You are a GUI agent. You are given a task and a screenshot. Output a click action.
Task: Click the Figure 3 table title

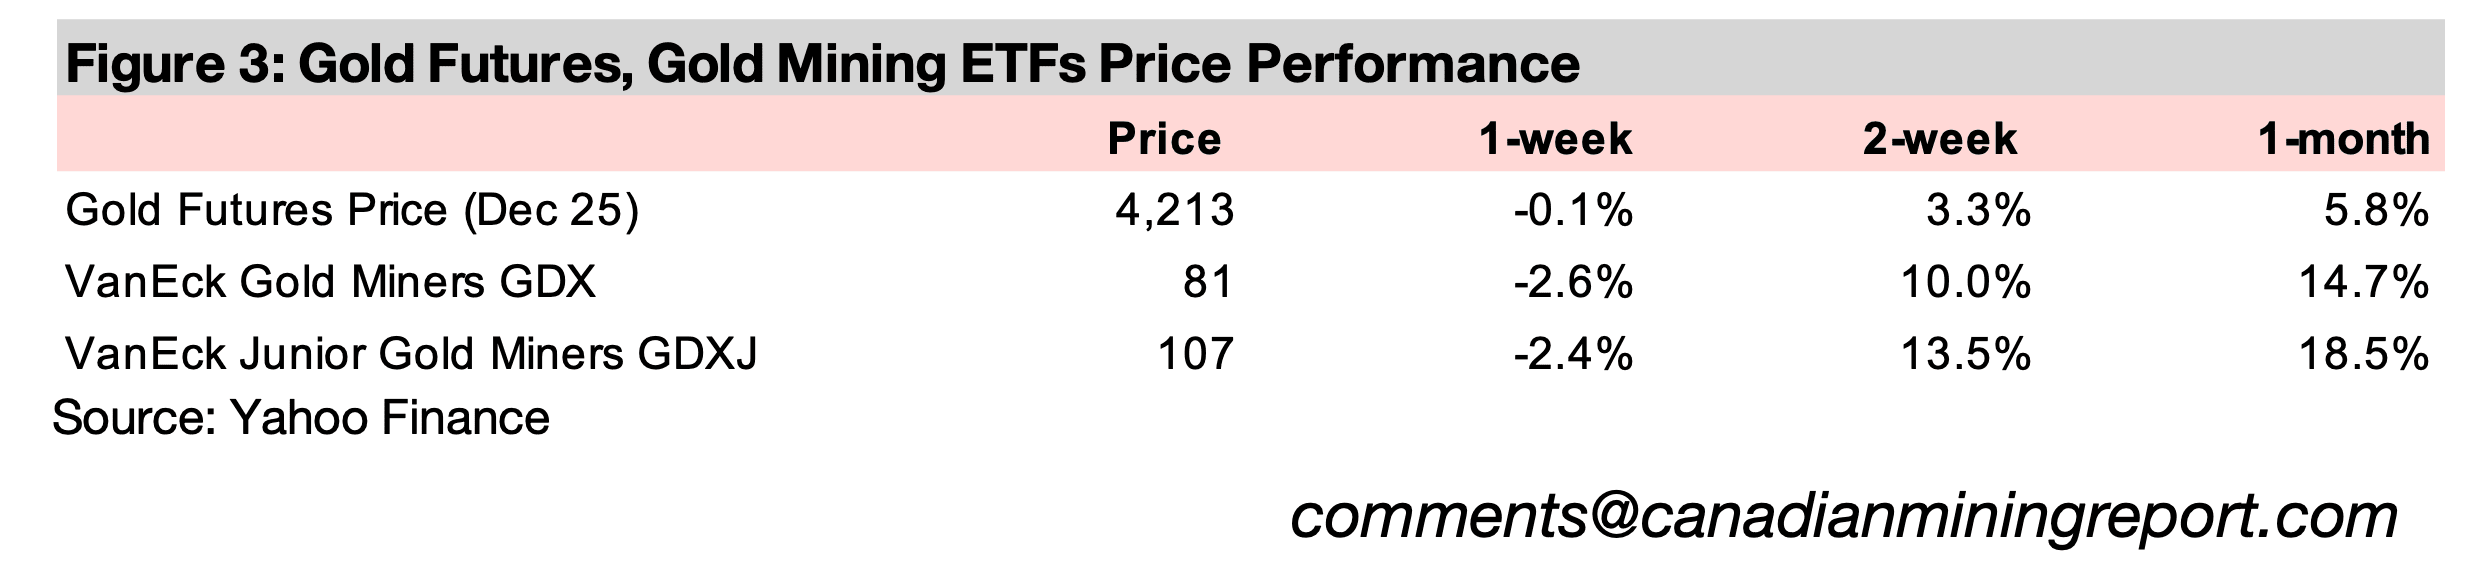[x=822, y=64]
